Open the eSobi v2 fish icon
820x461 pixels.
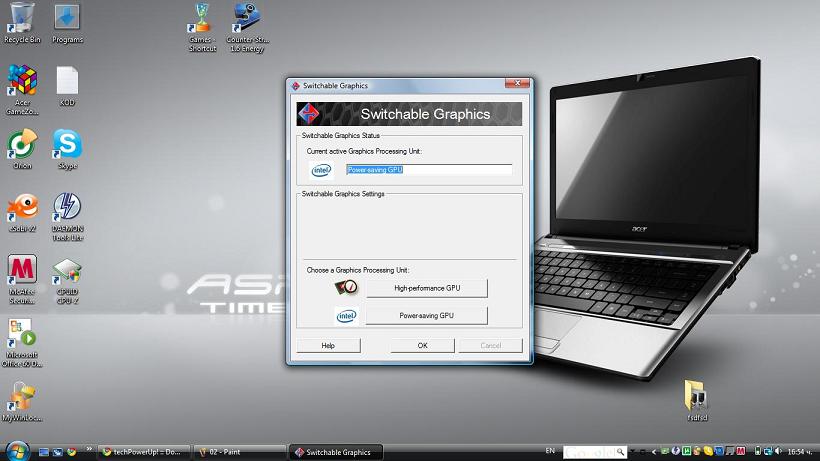coord(22,212)
